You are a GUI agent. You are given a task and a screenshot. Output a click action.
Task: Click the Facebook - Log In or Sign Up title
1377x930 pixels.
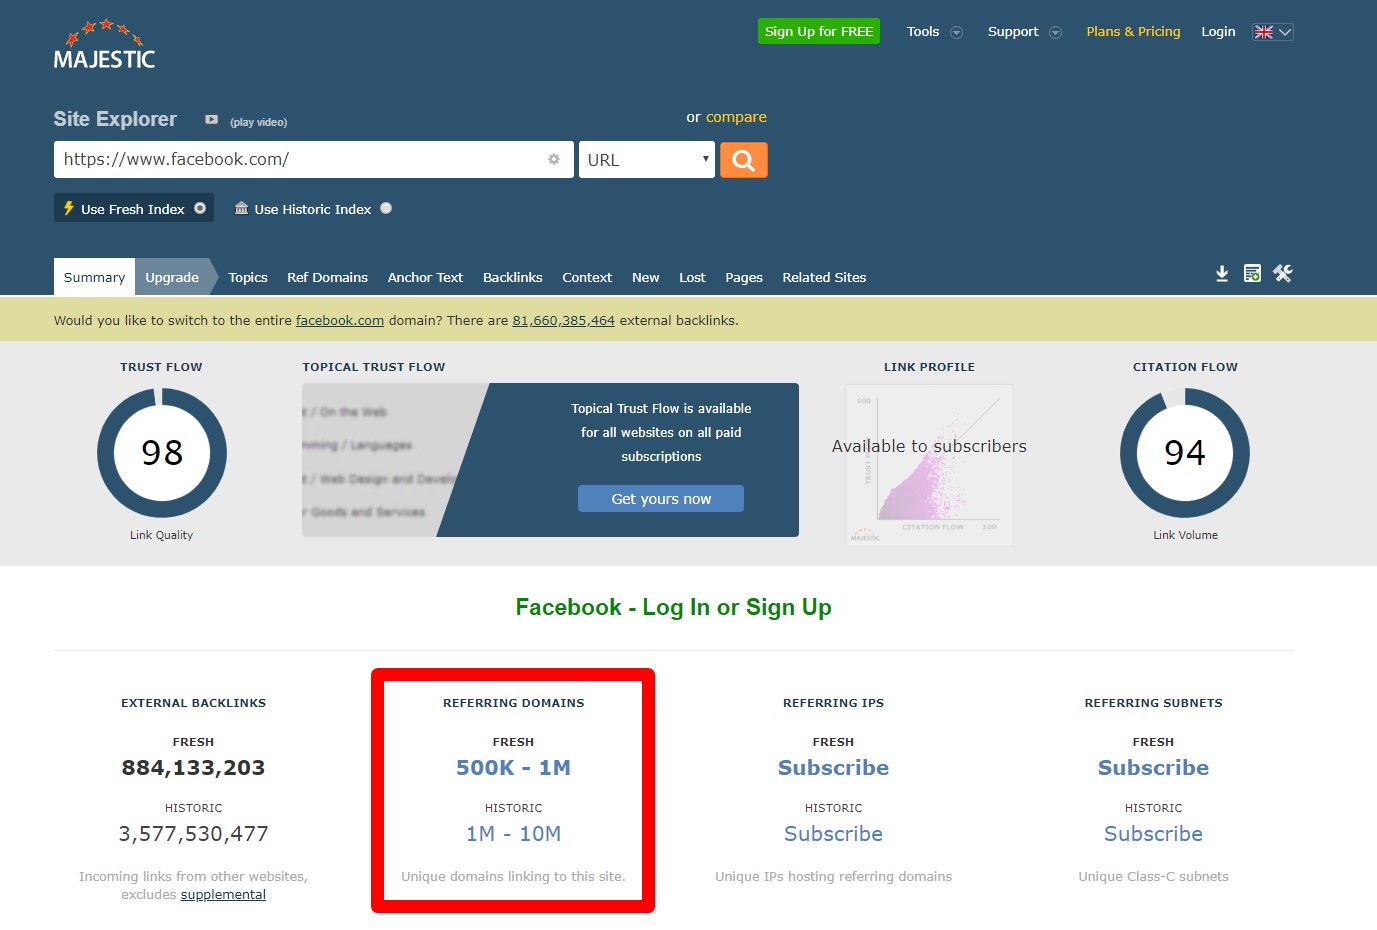tap(673, 607)
